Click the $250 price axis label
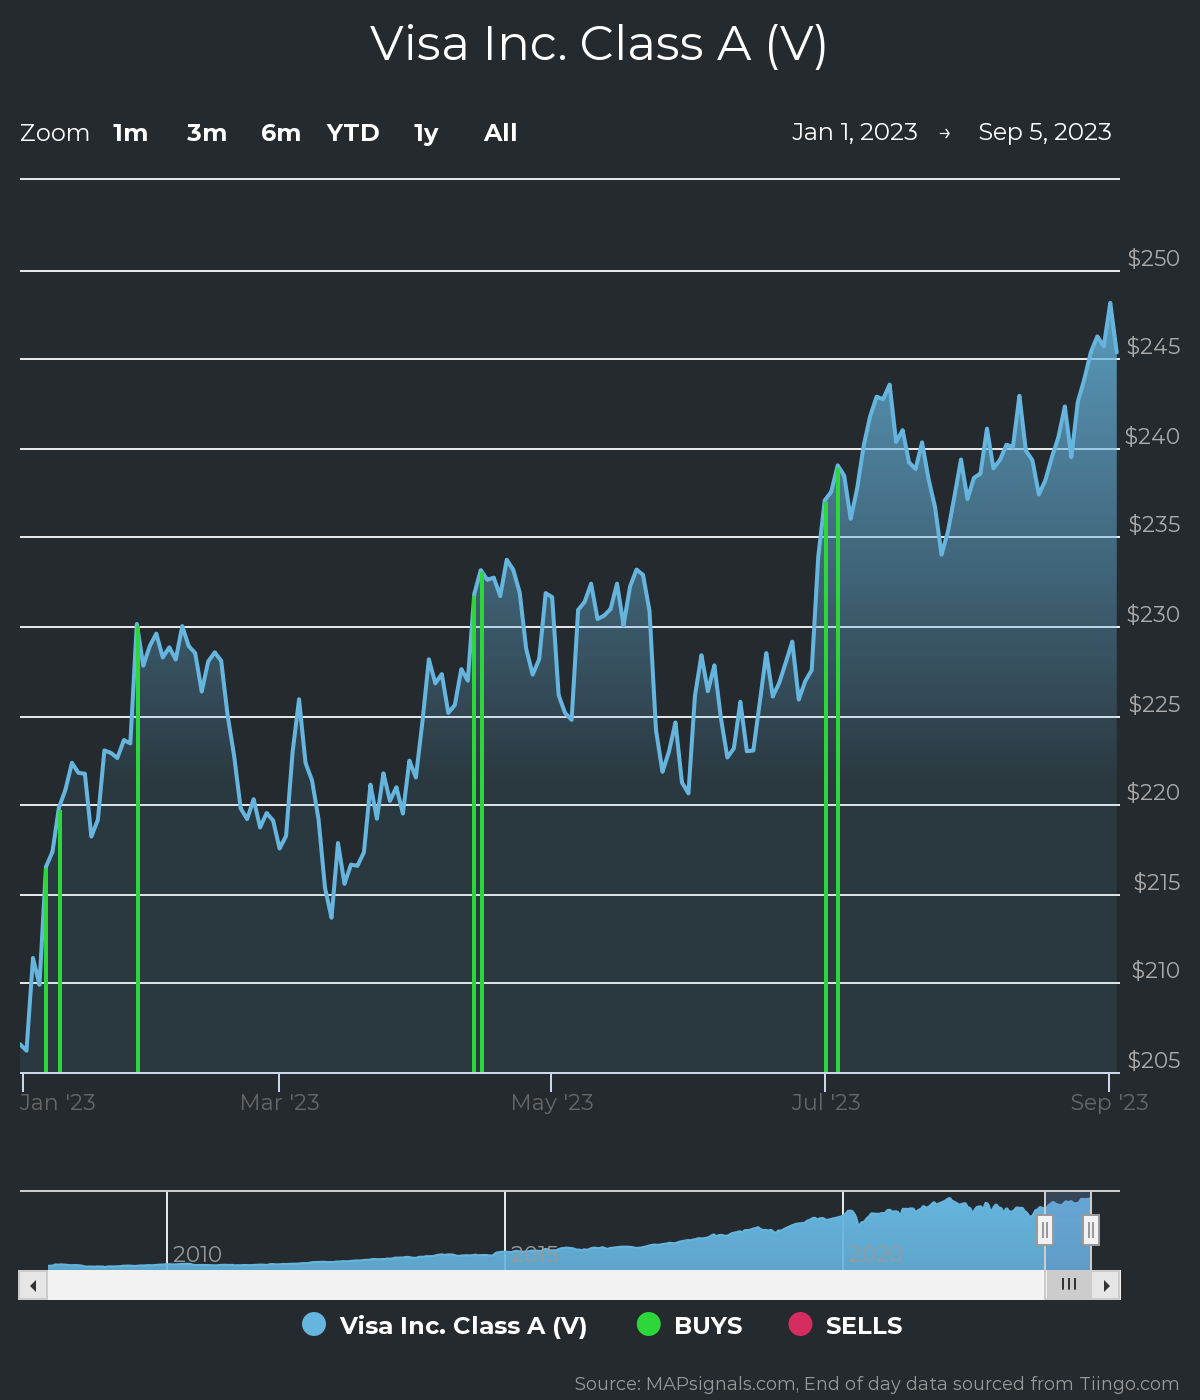This screenshot has width=1200, height=1400. coord(1154,258)
